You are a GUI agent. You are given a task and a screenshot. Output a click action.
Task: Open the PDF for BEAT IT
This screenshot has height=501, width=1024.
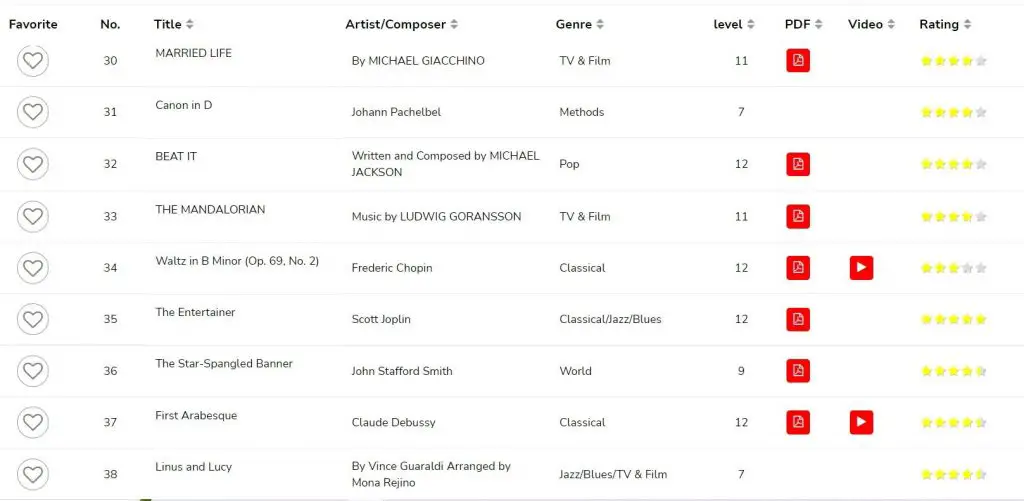click(797, 164)
